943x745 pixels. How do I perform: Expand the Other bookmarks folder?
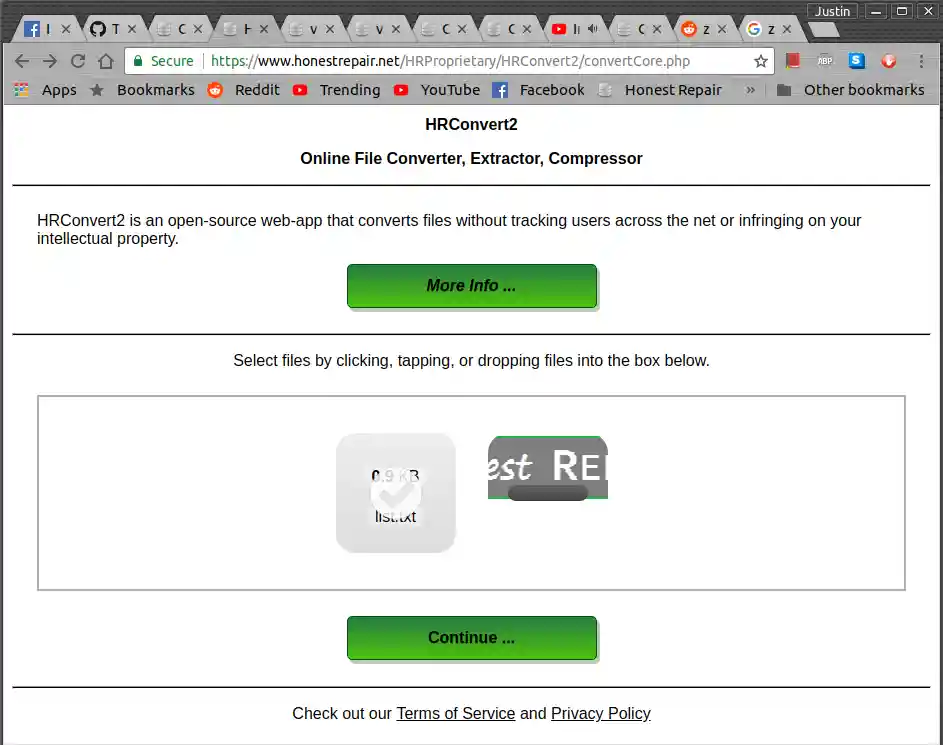pos(863,89)
